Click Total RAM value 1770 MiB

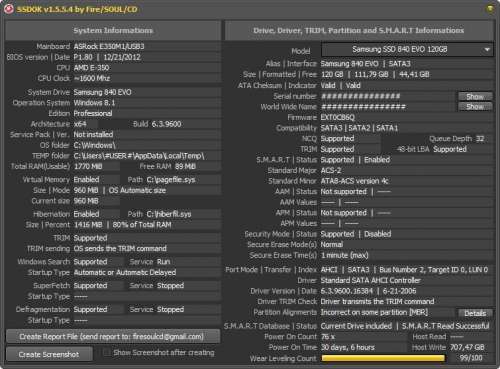pos(88,167)
